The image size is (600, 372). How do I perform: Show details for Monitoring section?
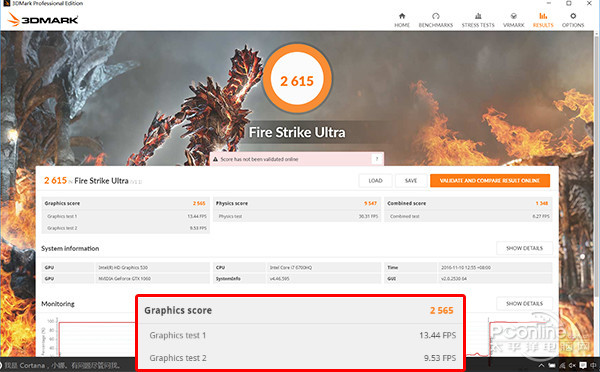click(x=524, y=303)
